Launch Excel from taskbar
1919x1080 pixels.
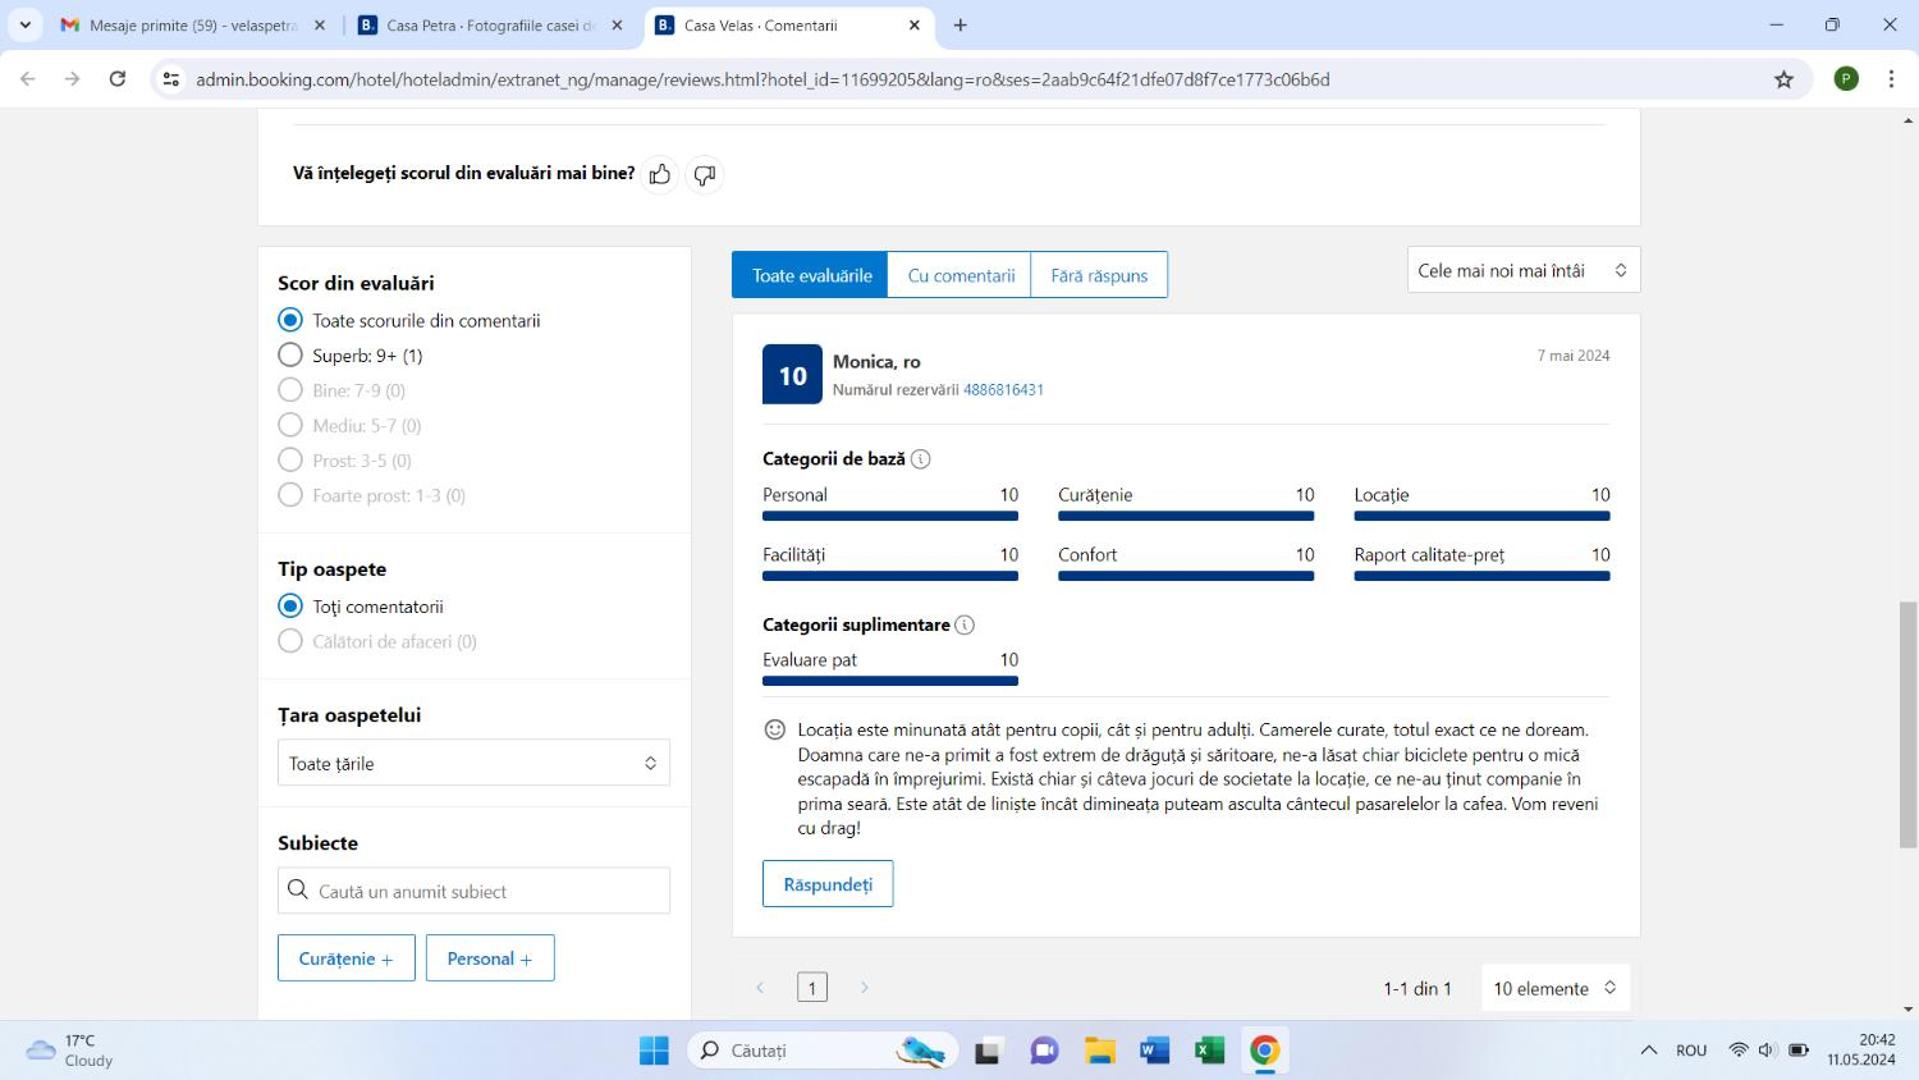tap(1209, 1050)
